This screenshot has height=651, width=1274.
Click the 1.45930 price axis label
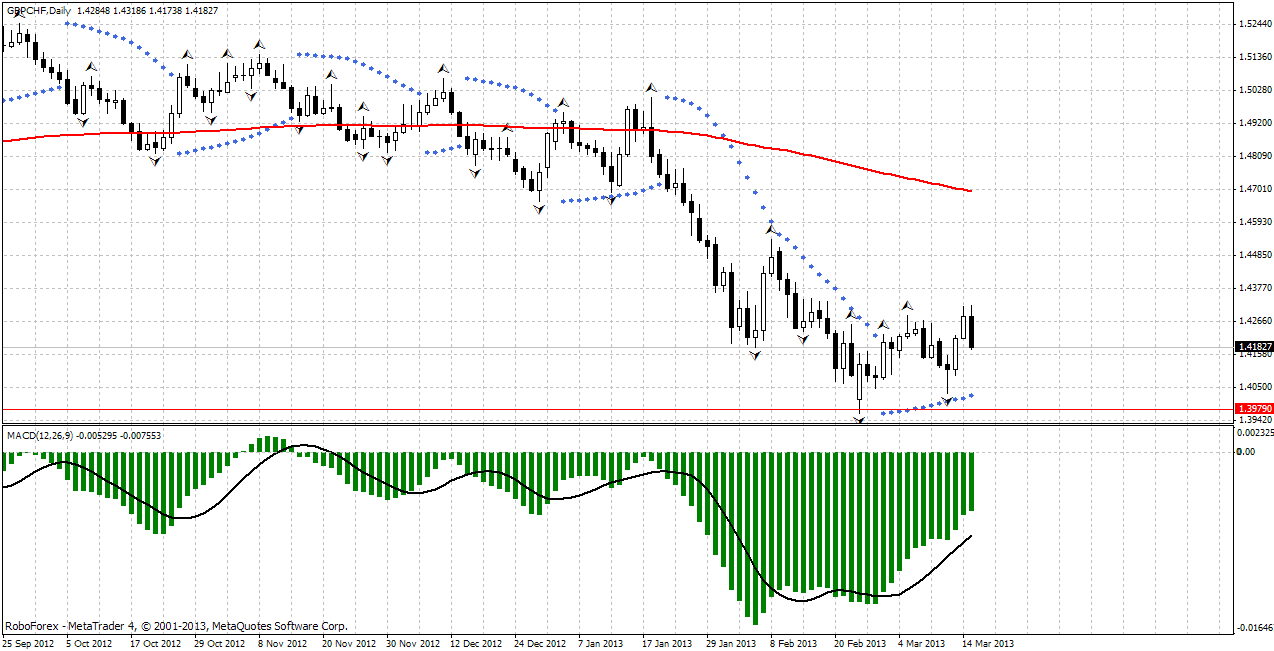(x=1255, y=221)
